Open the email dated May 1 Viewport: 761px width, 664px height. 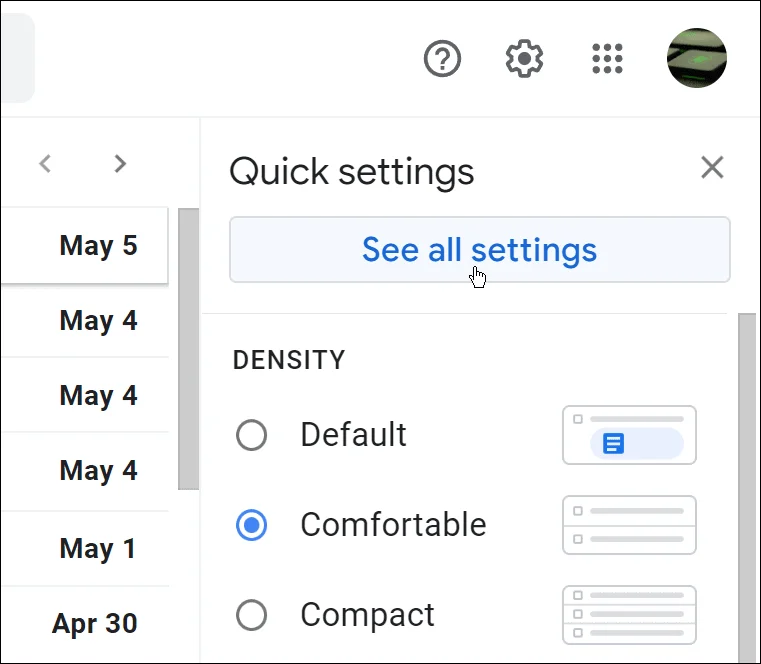84,548
